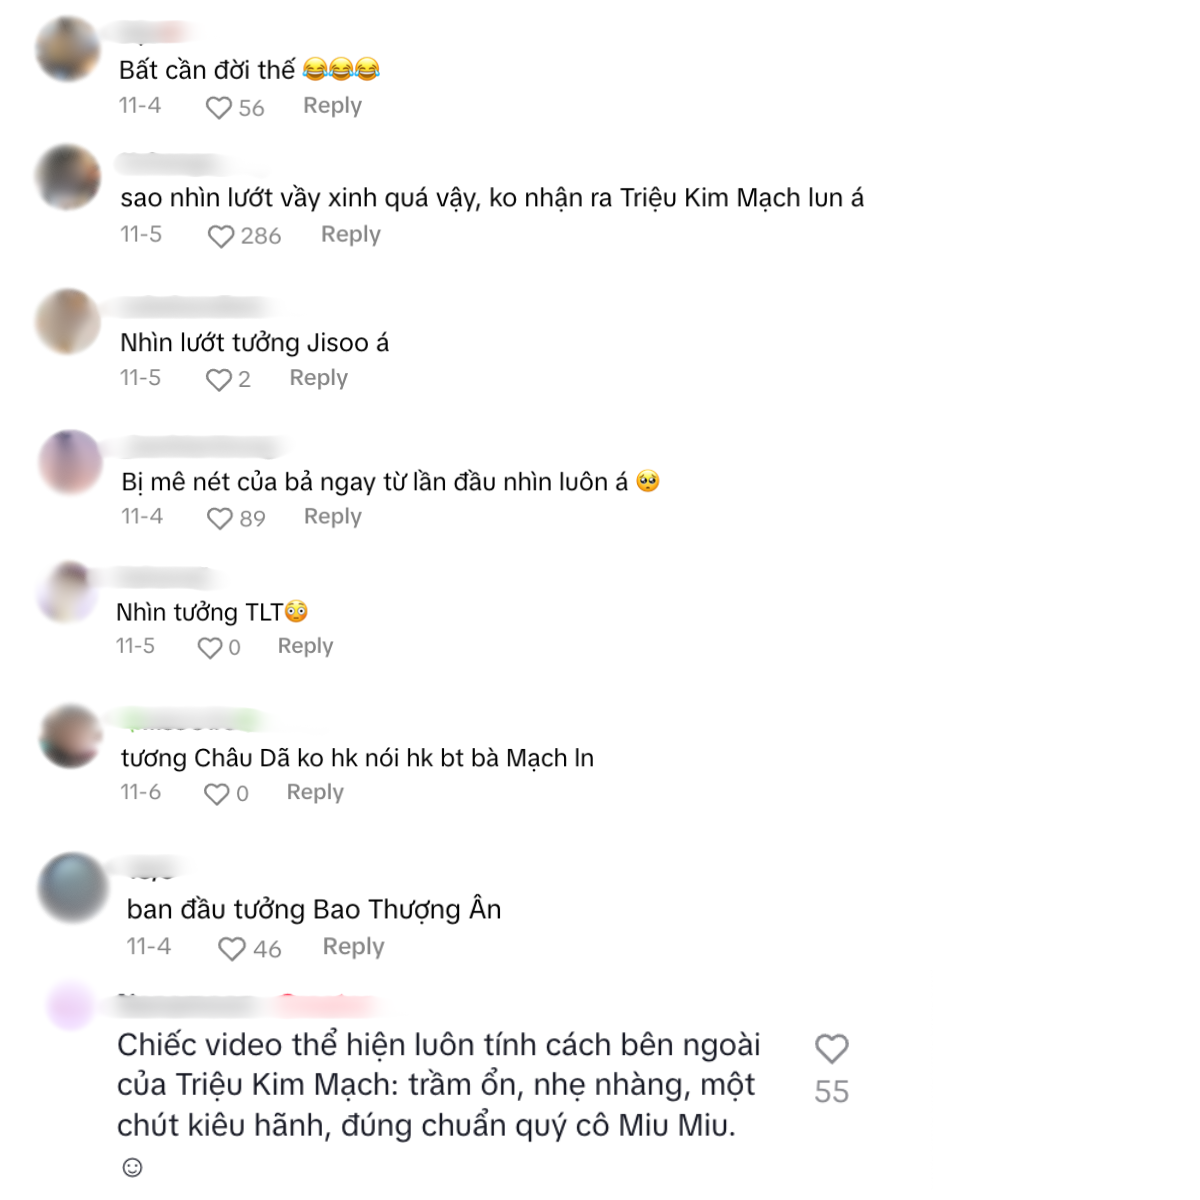Heart the 'Bị mê nét của bả' comment

pyautogui.click(x=220, y=519)
